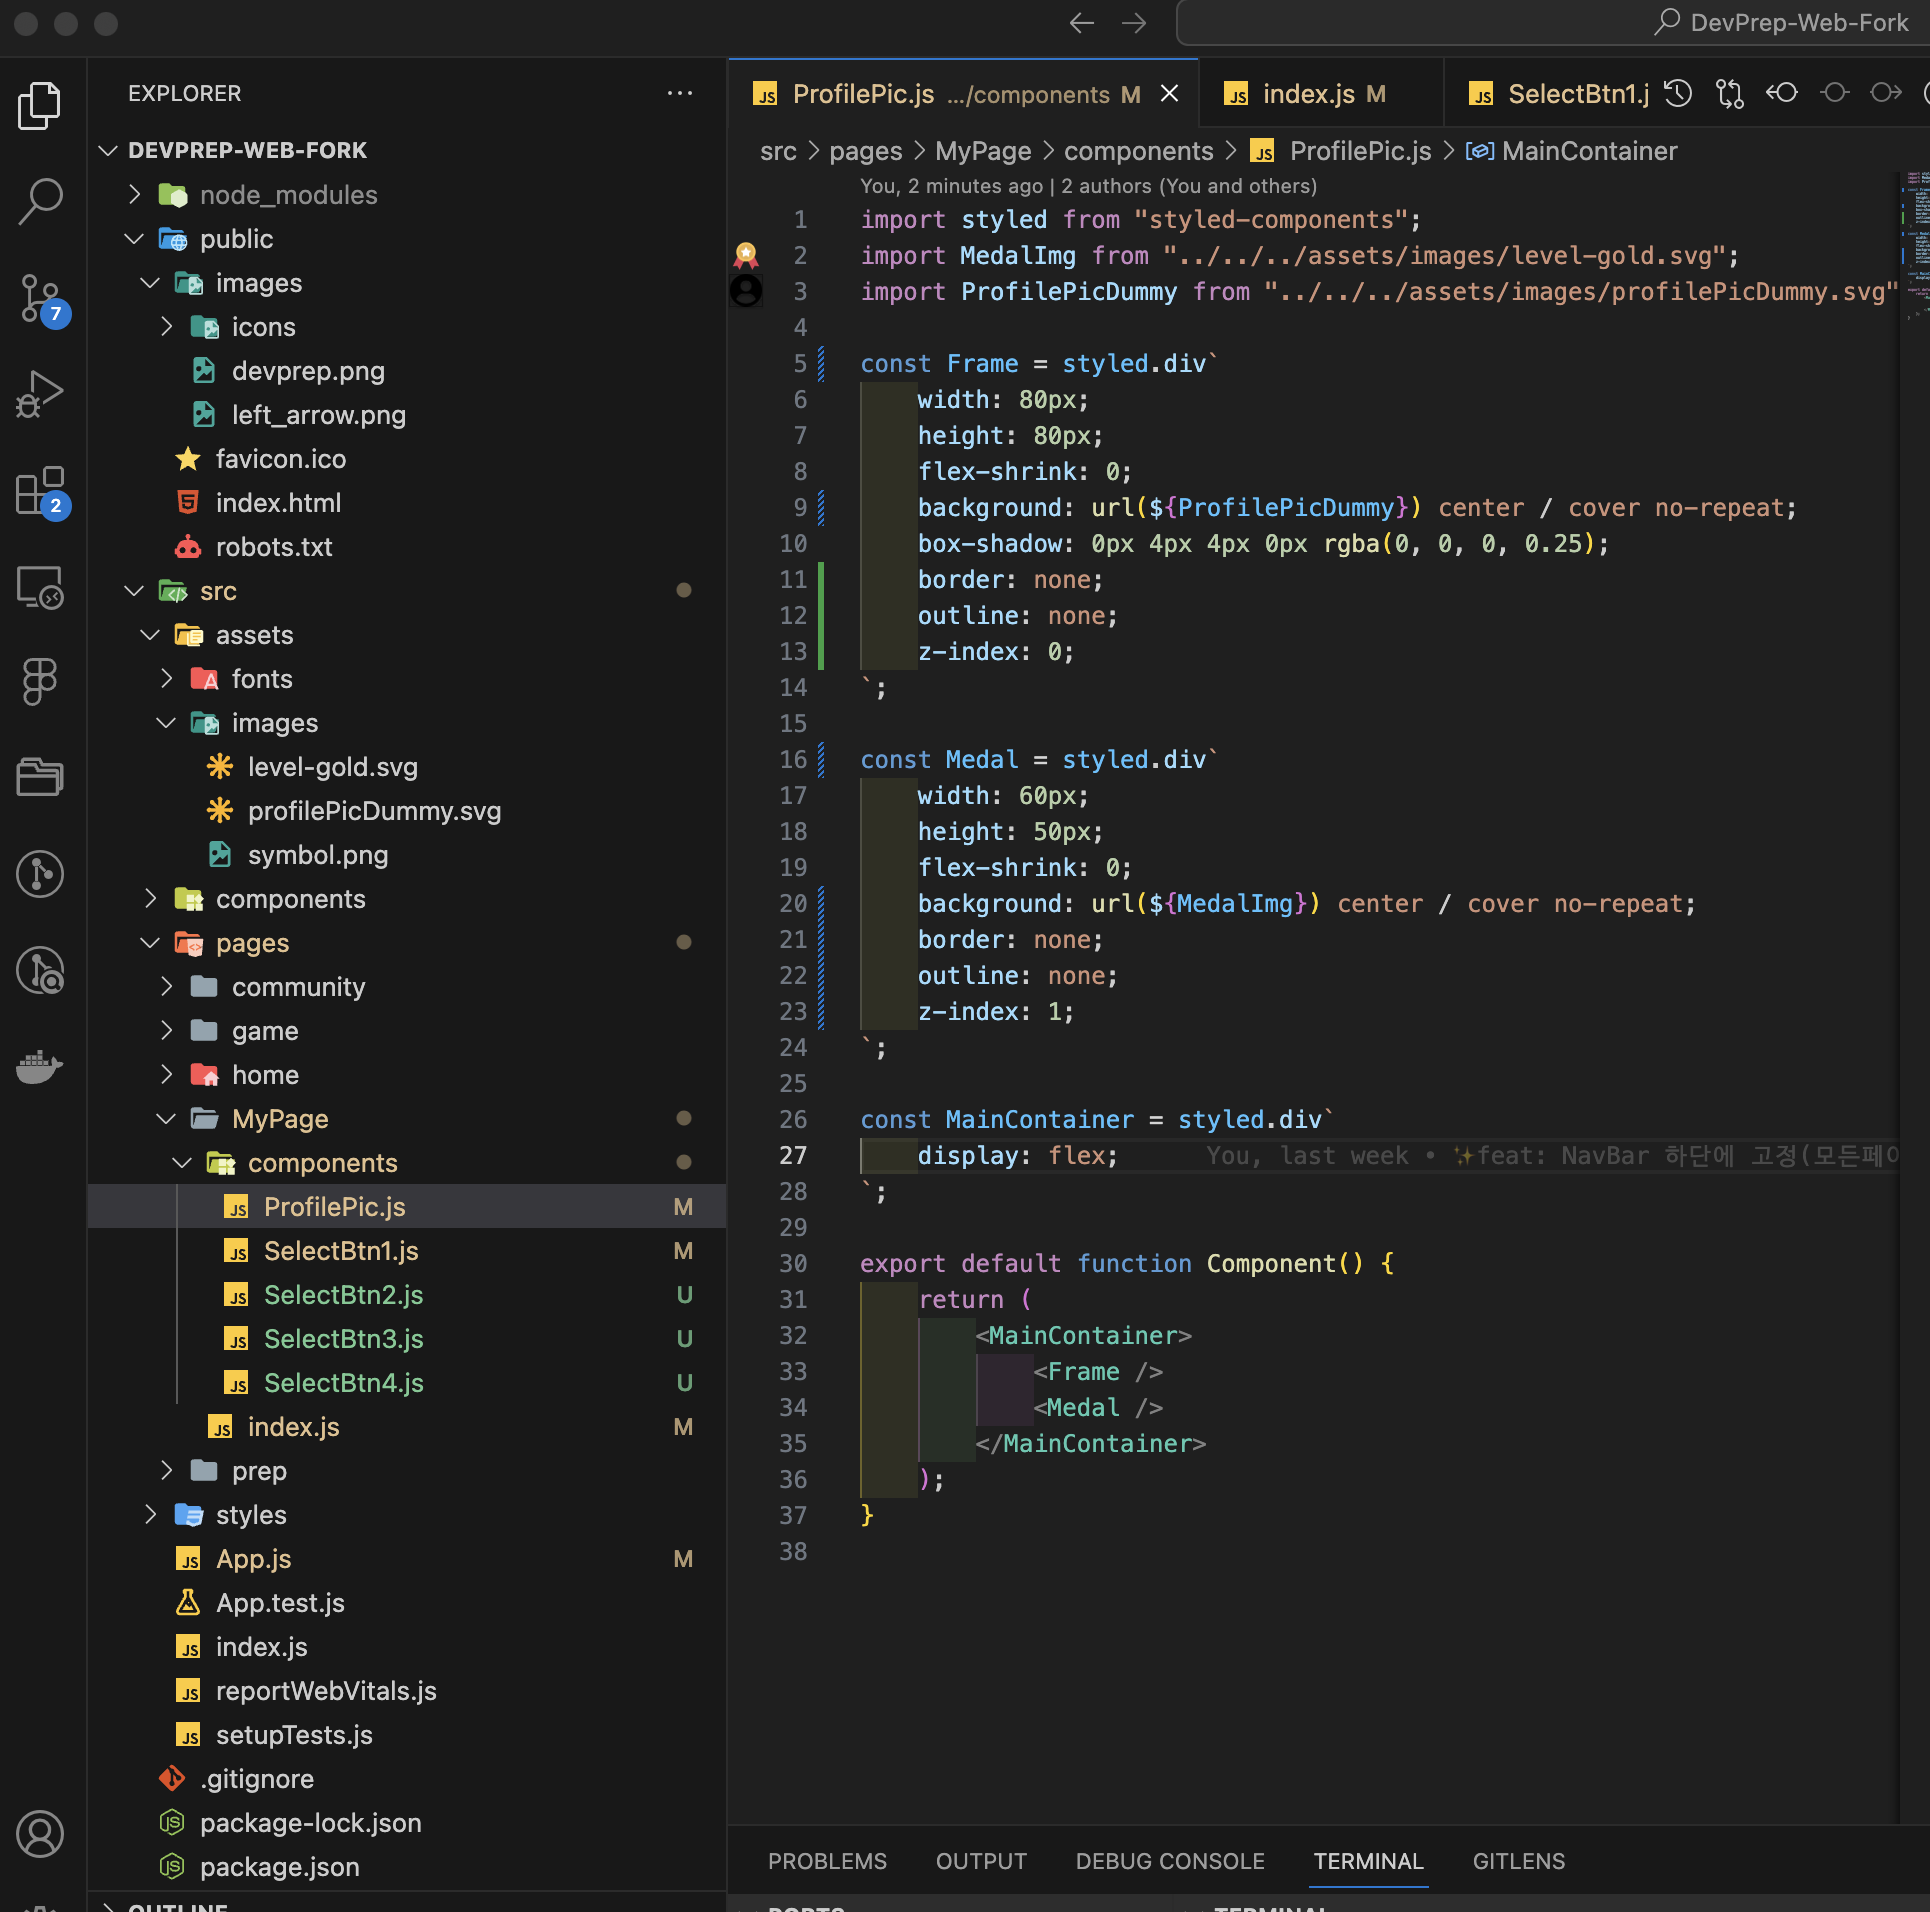The image size is (1930, 1912).
Task: Switch to the index.js editor tab
Action: pos(1308,94)
